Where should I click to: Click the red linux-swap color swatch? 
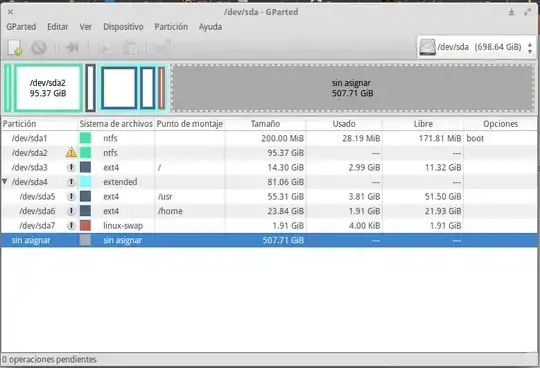coord(85,225)
